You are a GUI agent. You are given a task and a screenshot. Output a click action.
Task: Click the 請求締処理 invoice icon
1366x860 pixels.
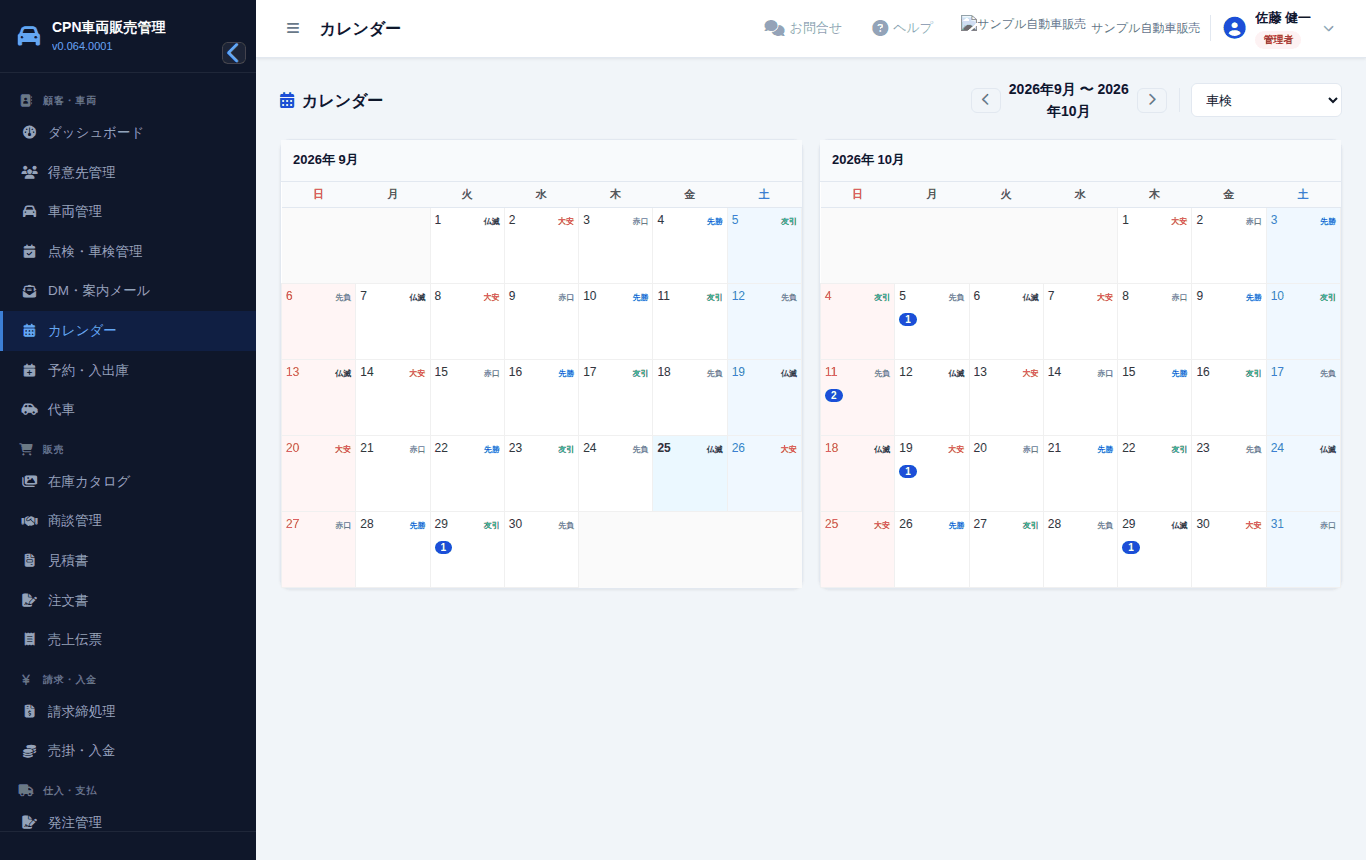(x=29, y=711)
